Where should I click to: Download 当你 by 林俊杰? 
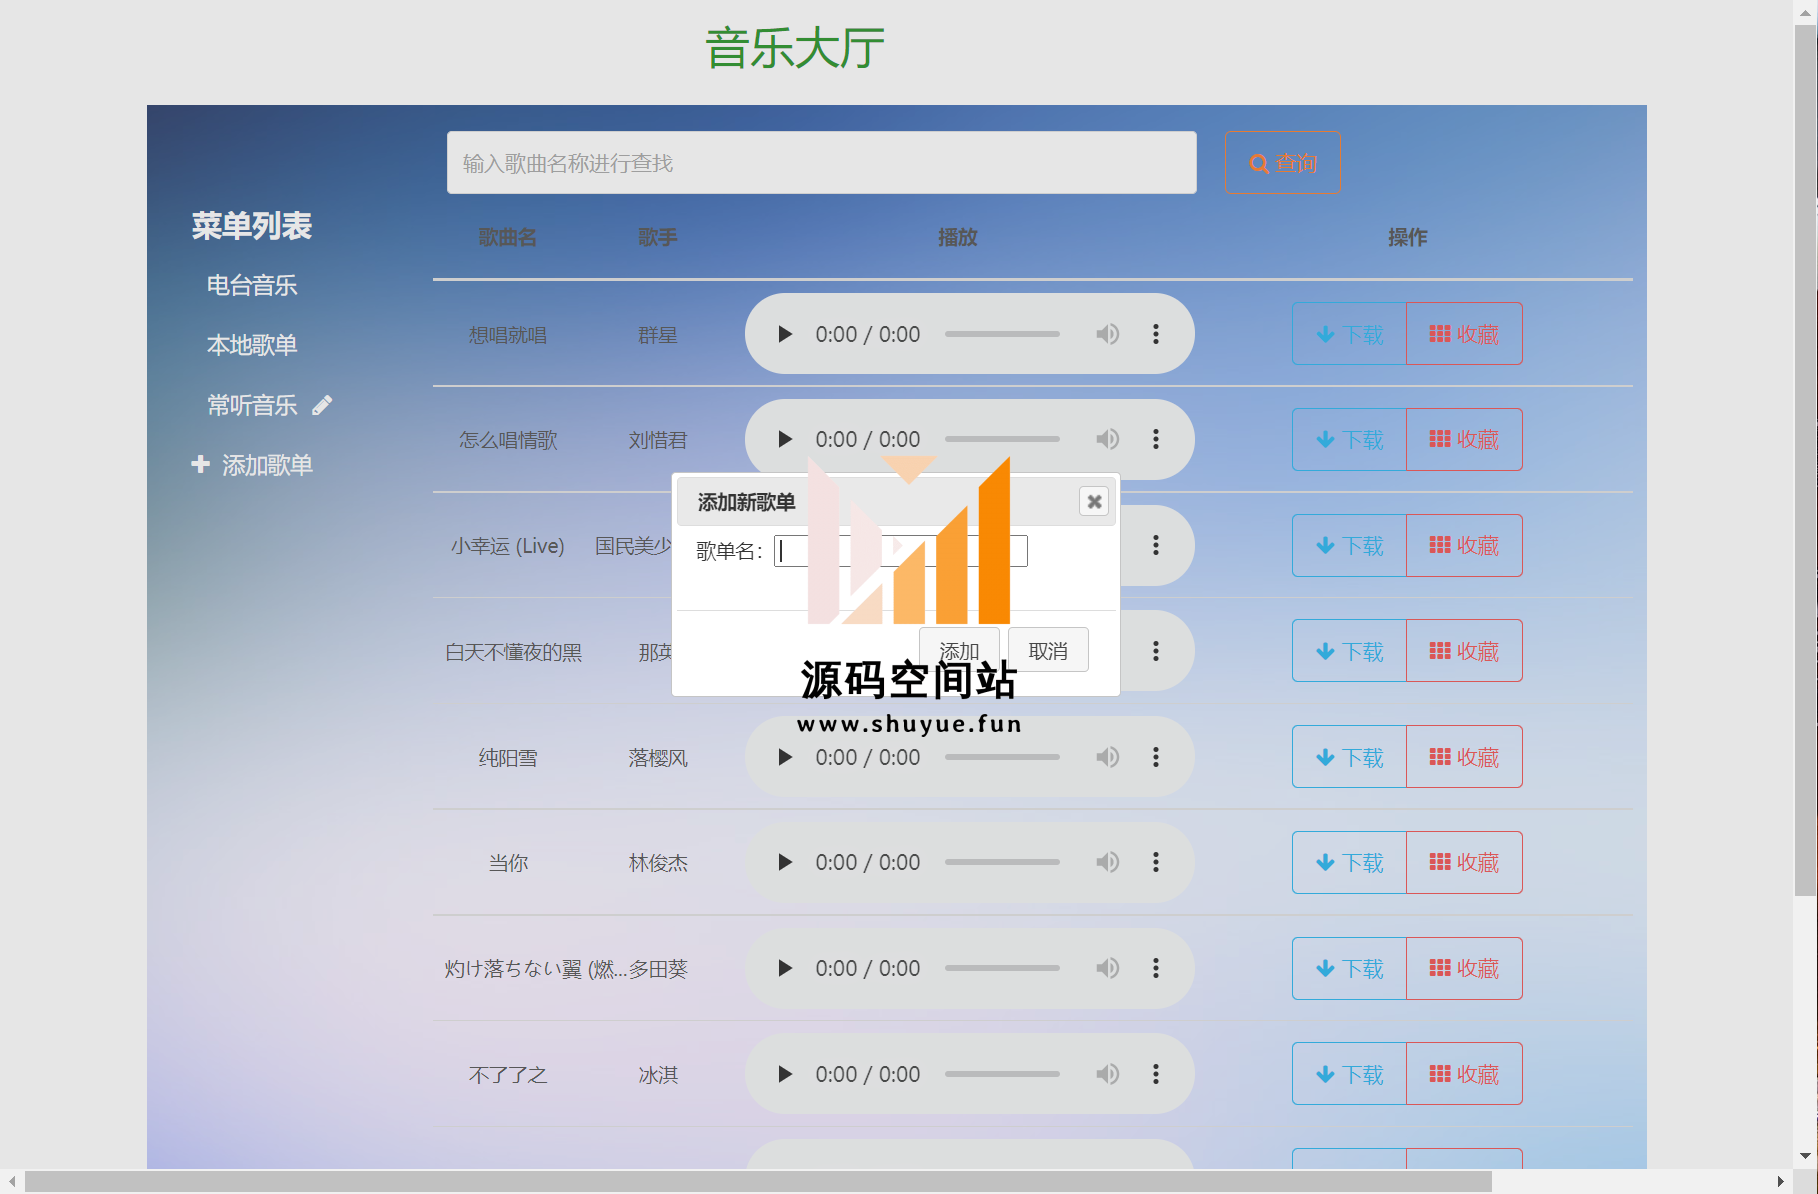[x=1349, y=862]
